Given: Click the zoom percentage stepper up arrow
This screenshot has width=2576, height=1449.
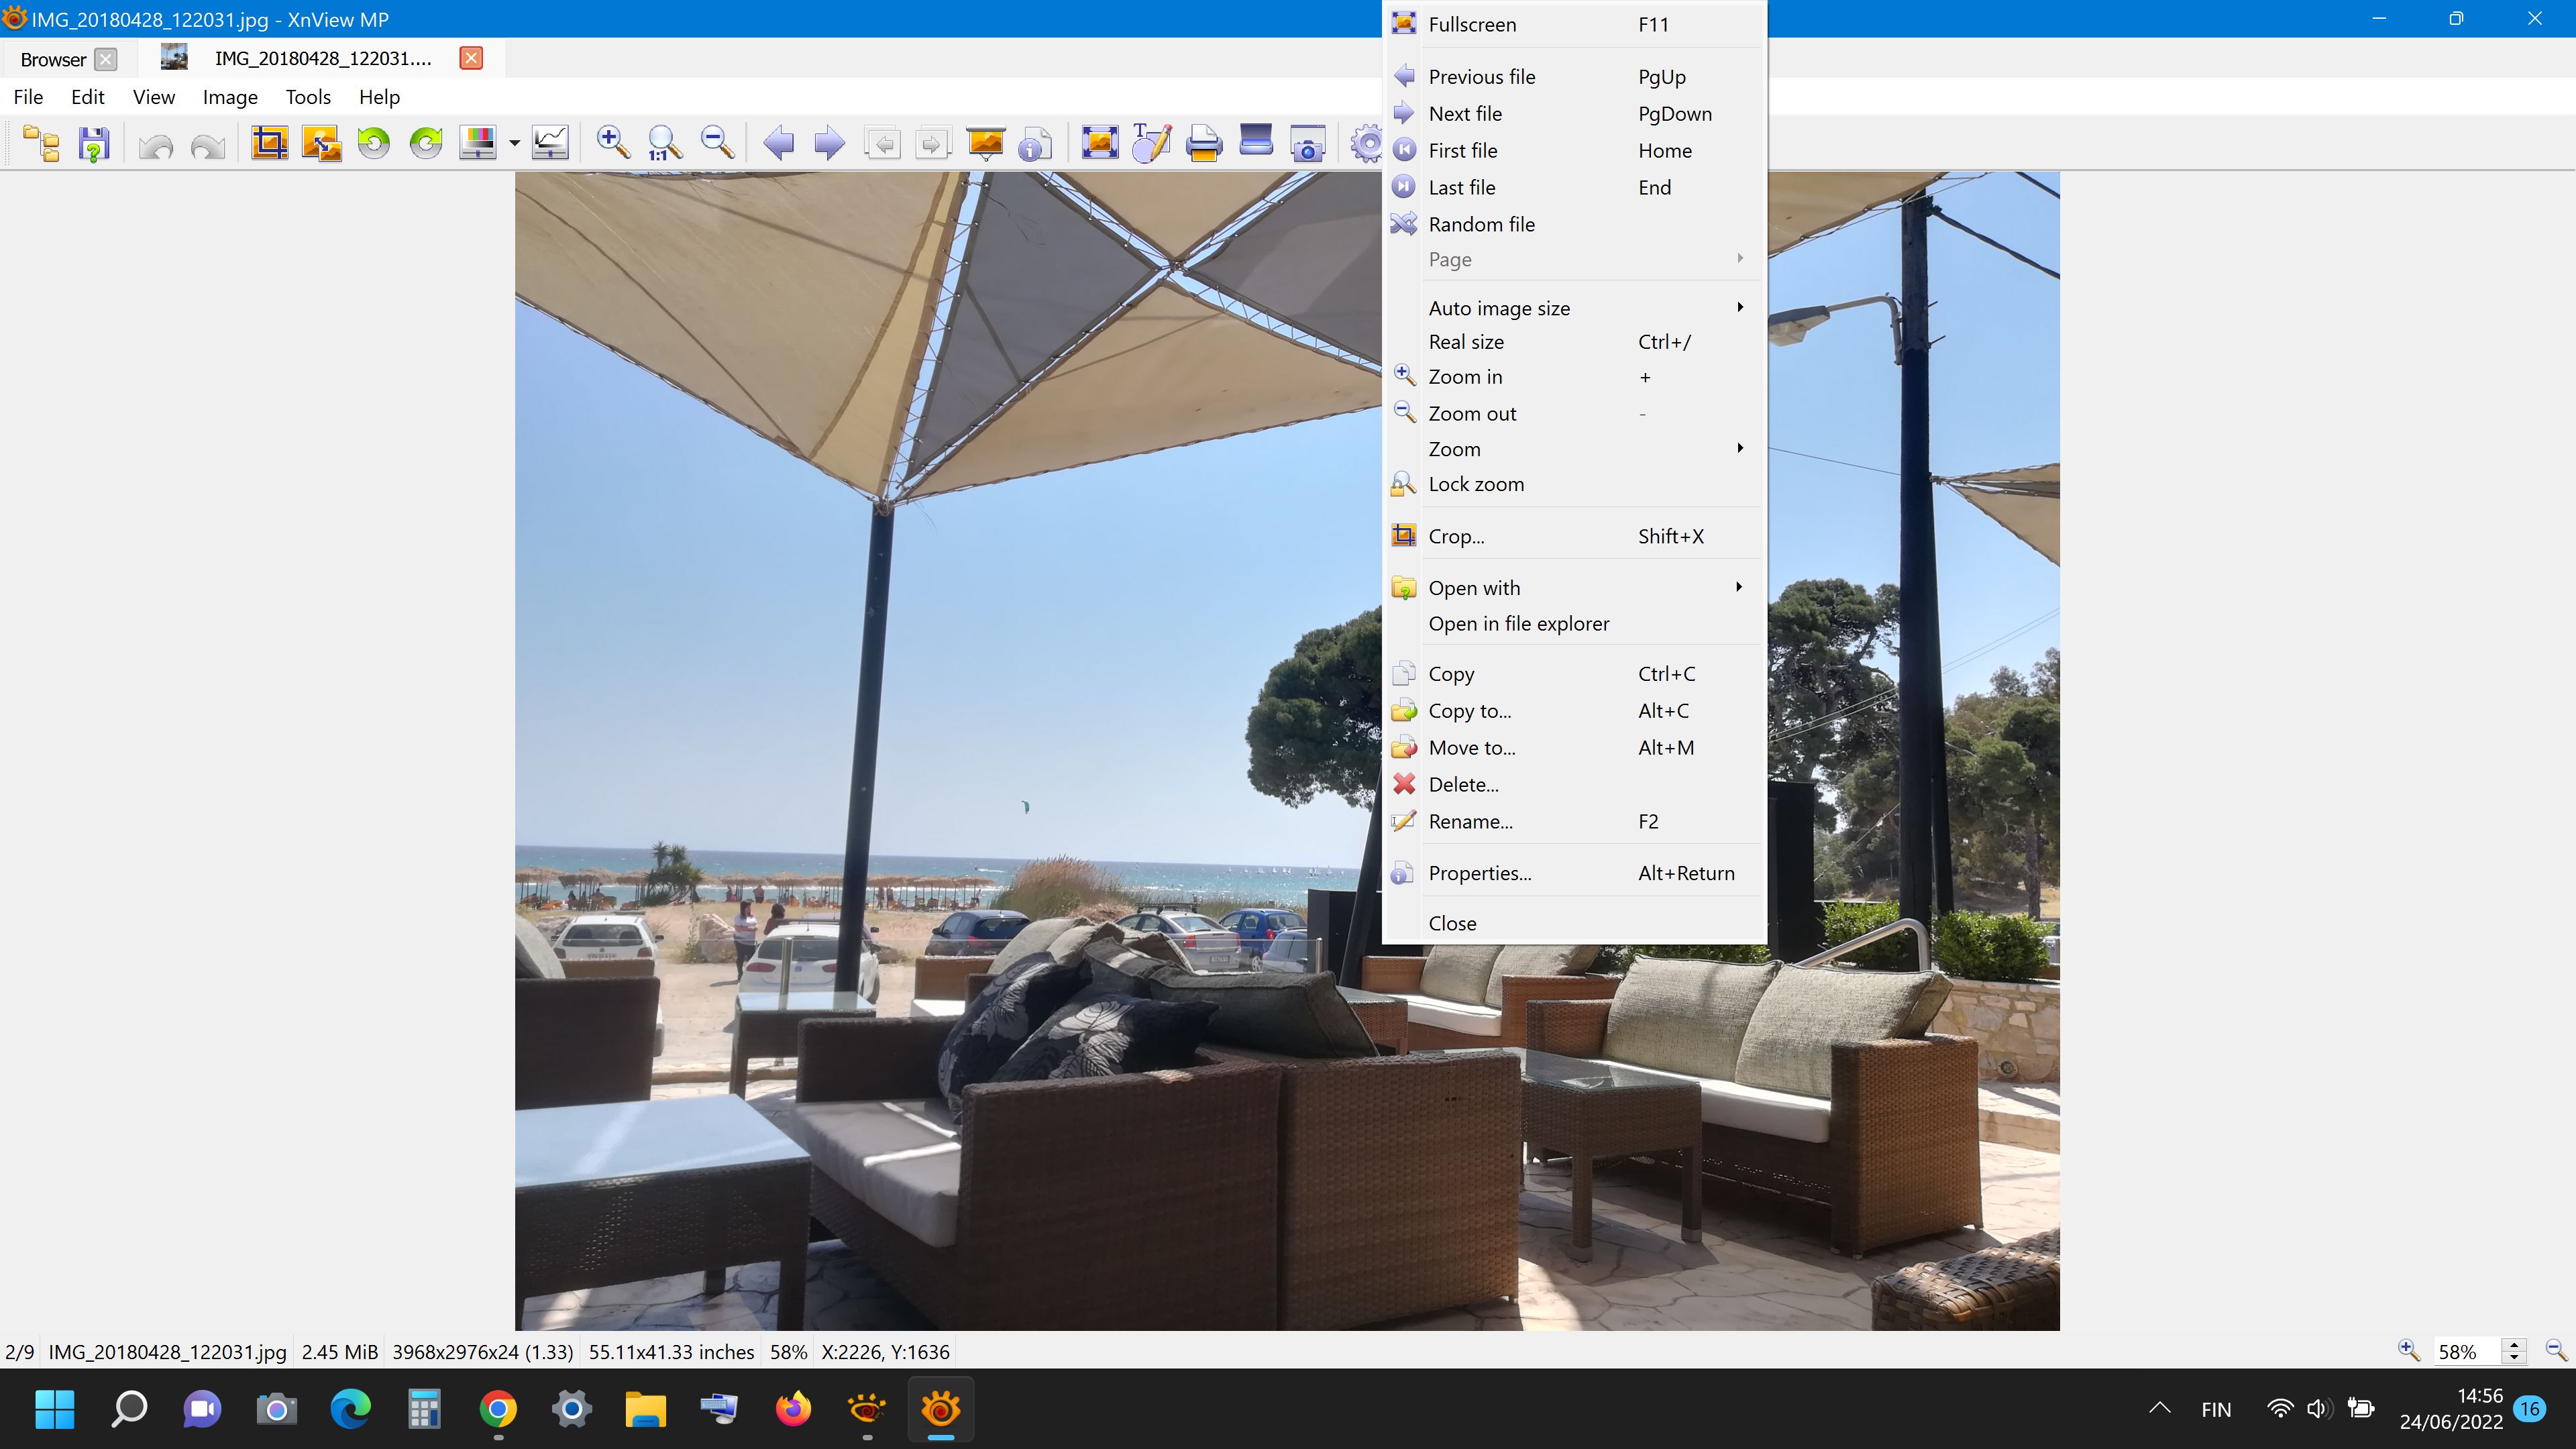Looking at the screenshot, I should click(2514, 1345).
